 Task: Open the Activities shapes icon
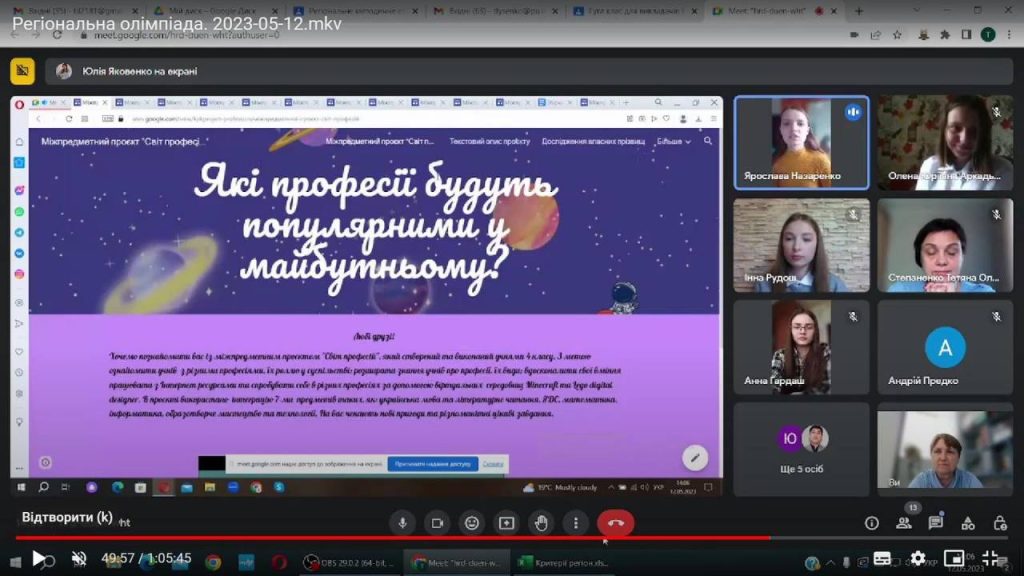pyautogui.click(x=968, y=523)
